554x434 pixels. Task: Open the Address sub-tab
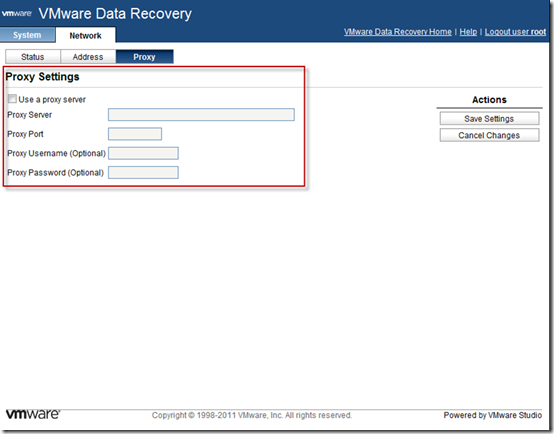88,57
